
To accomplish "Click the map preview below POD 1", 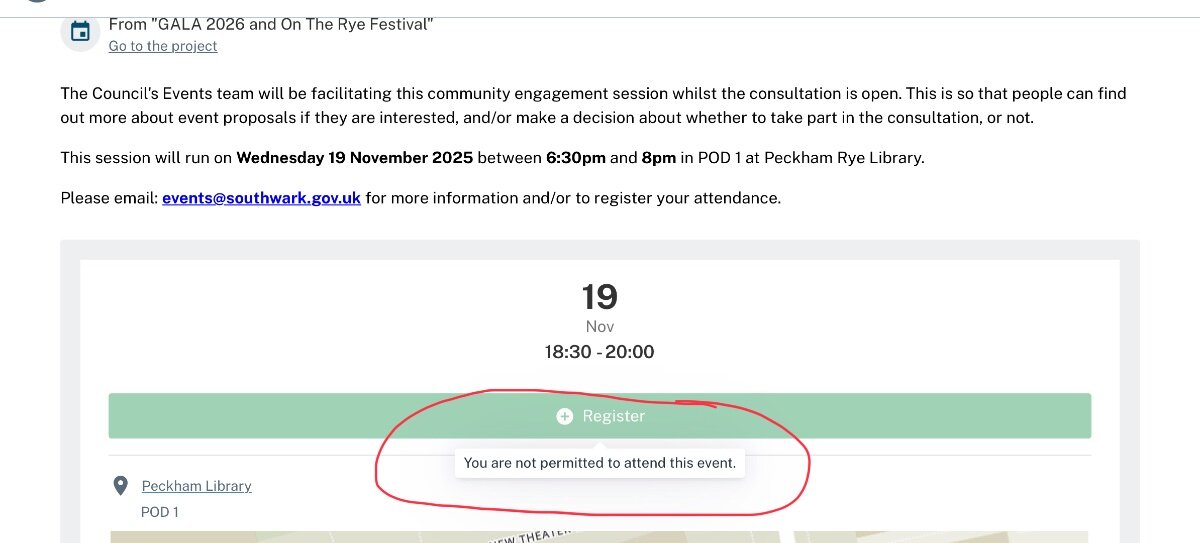I will [600, 537].
